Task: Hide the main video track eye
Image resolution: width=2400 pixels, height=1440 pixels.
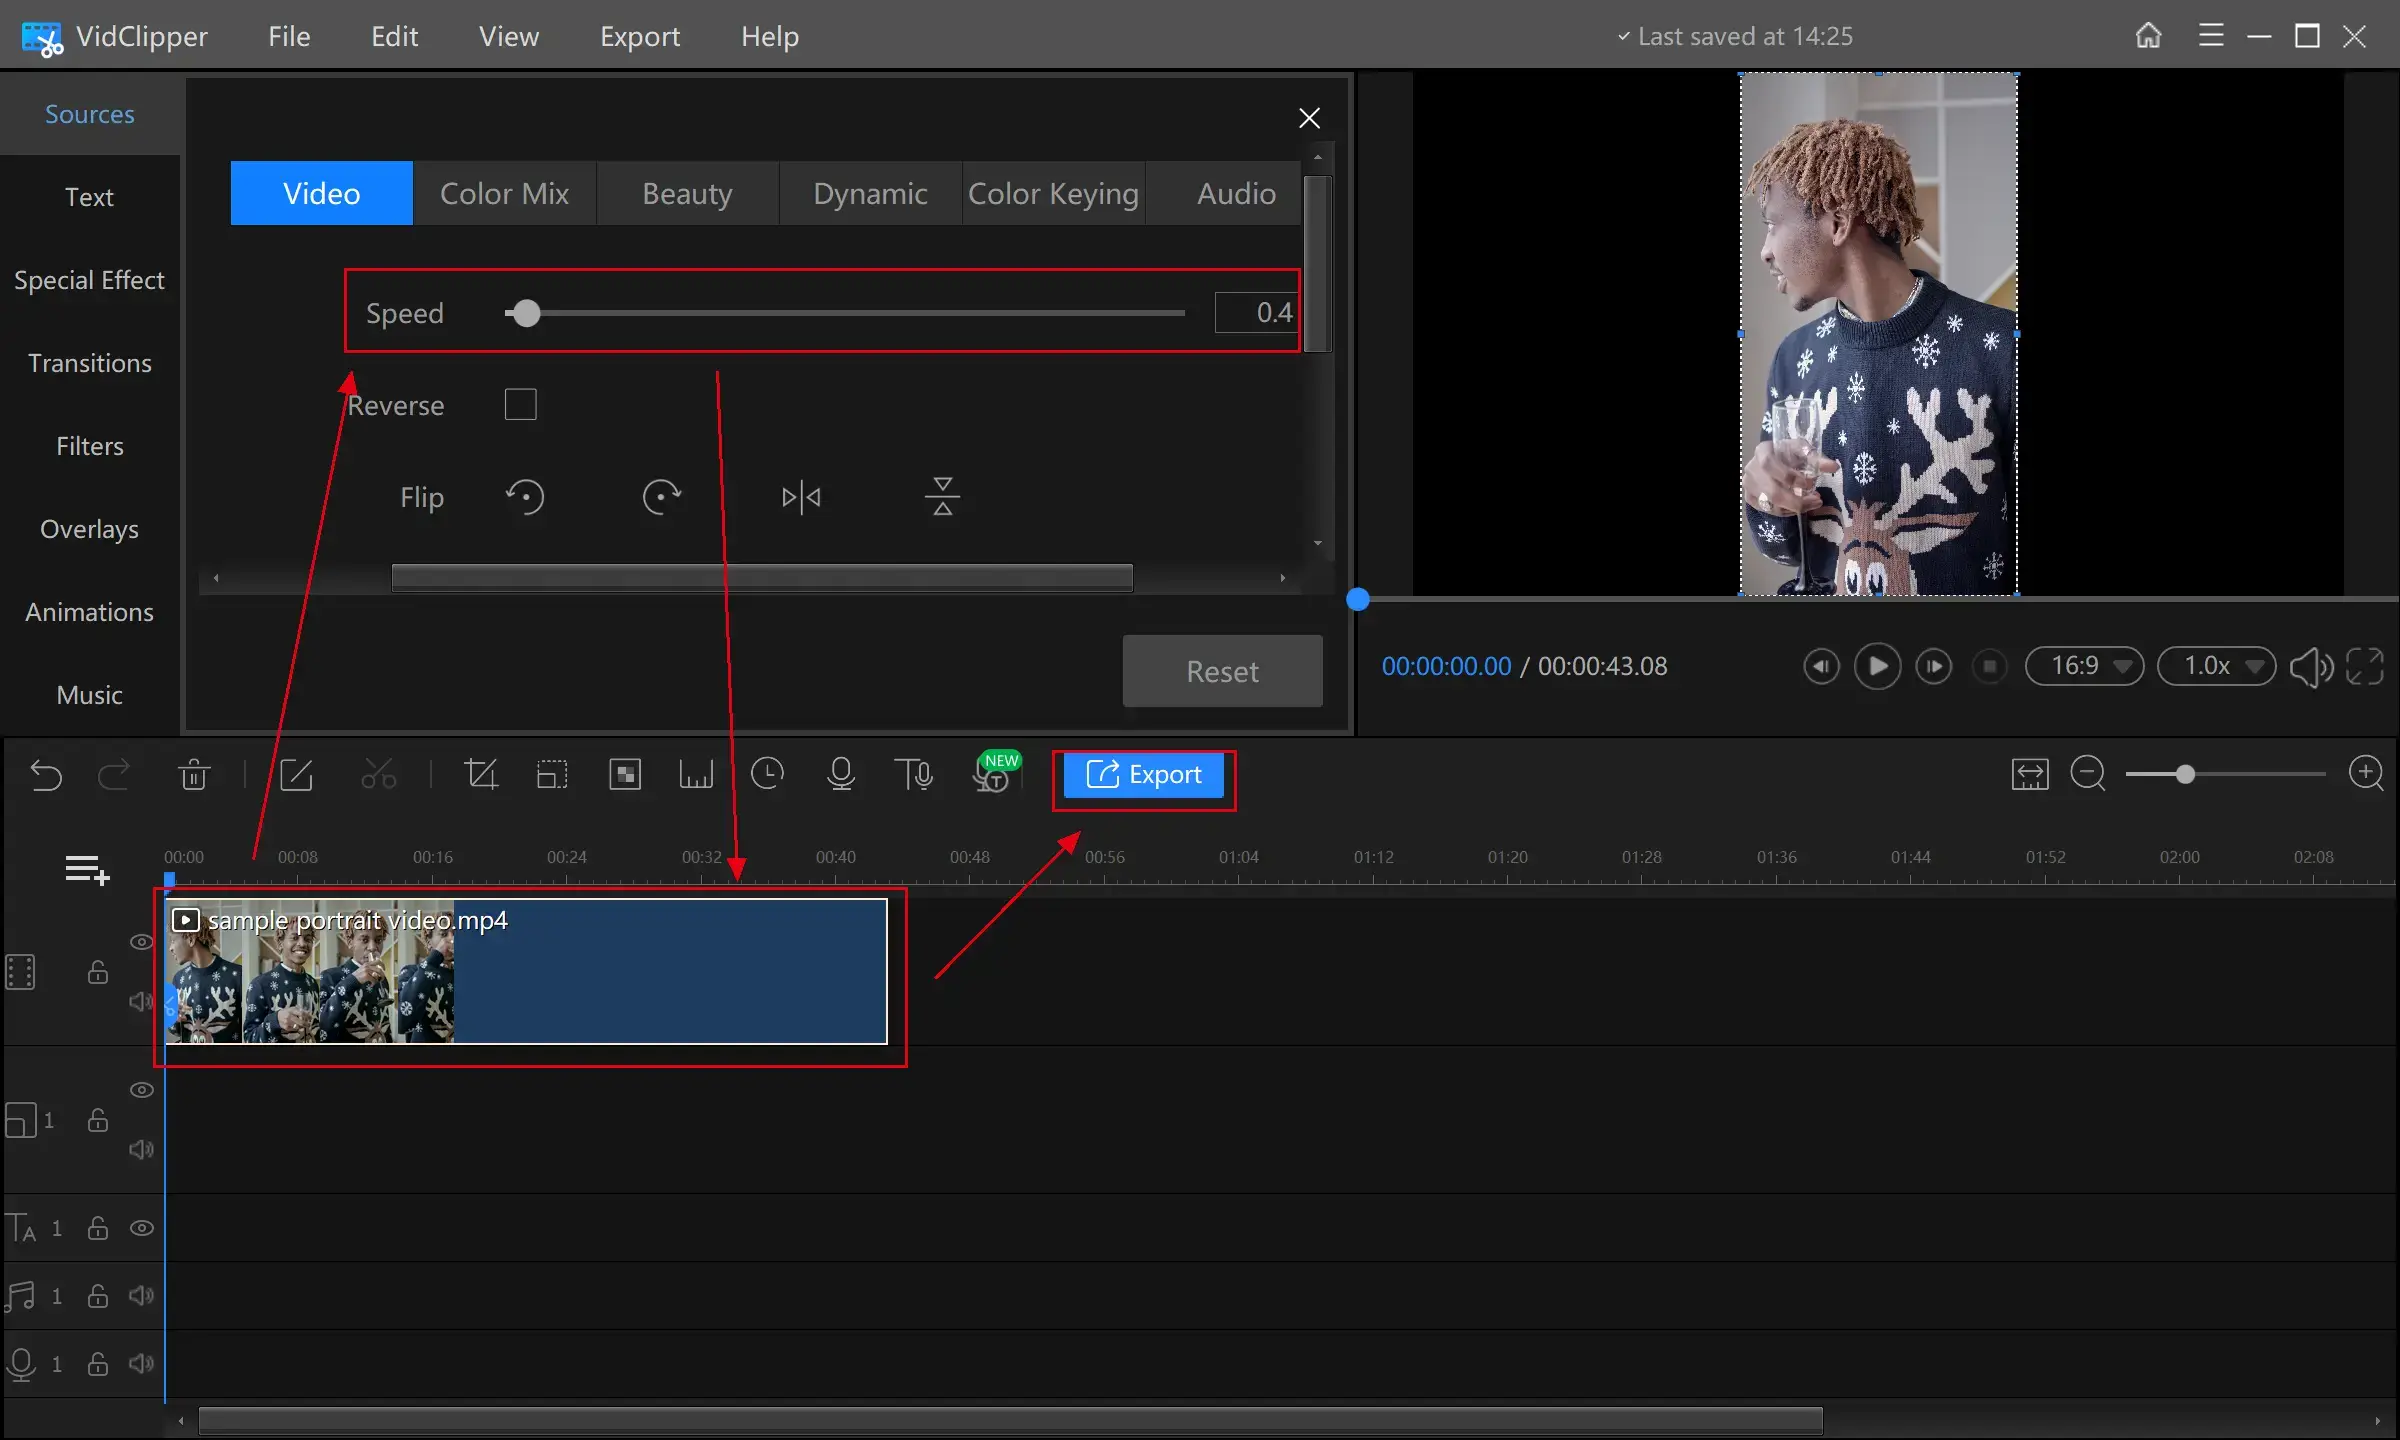Action: [142, 942]
